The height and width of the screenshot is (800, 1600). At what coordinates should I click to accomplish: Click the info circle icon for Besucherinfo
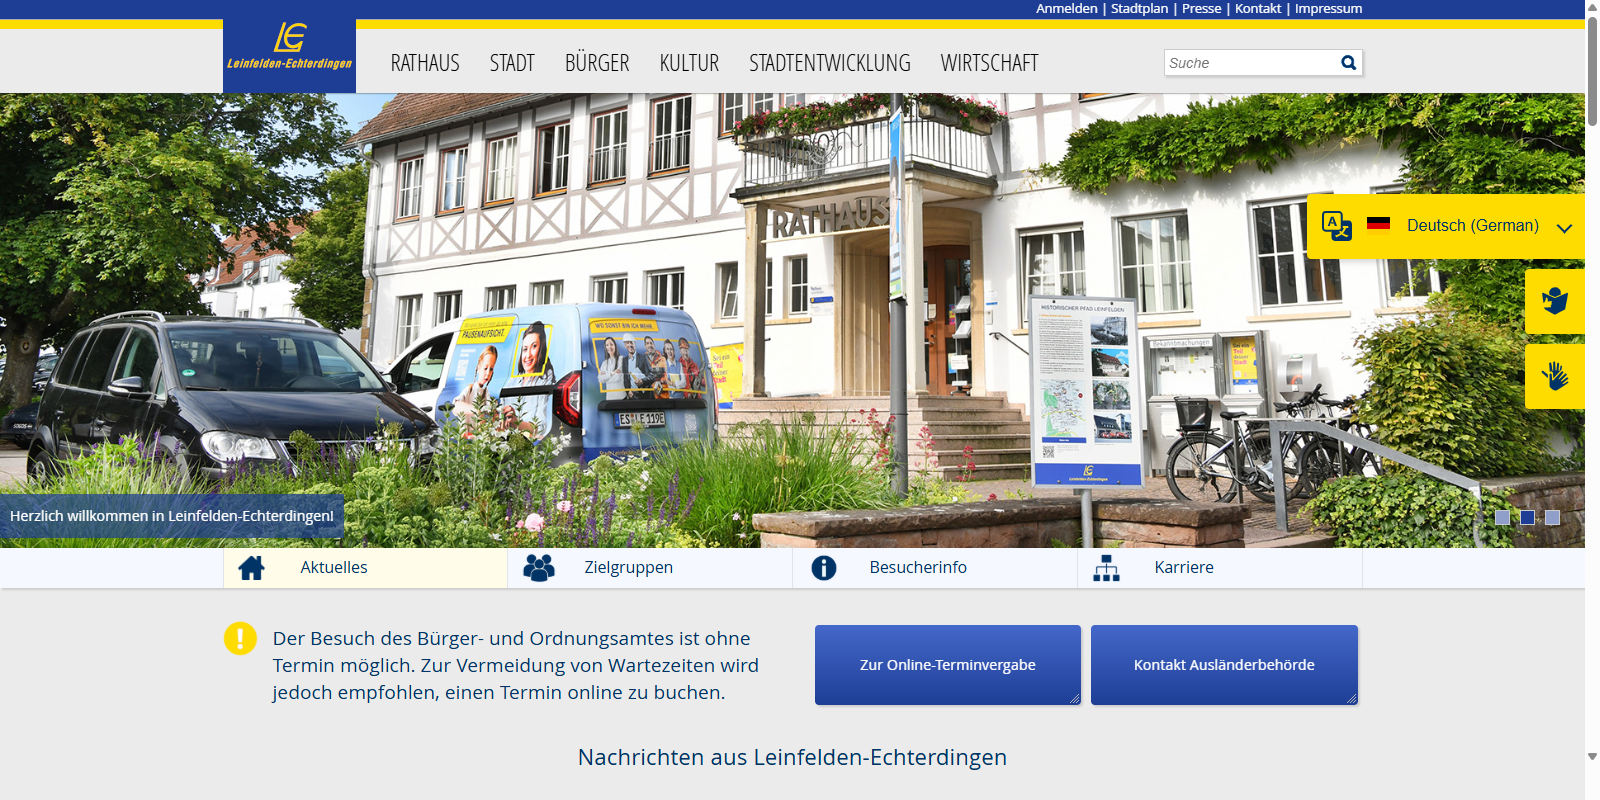(824, 568)
